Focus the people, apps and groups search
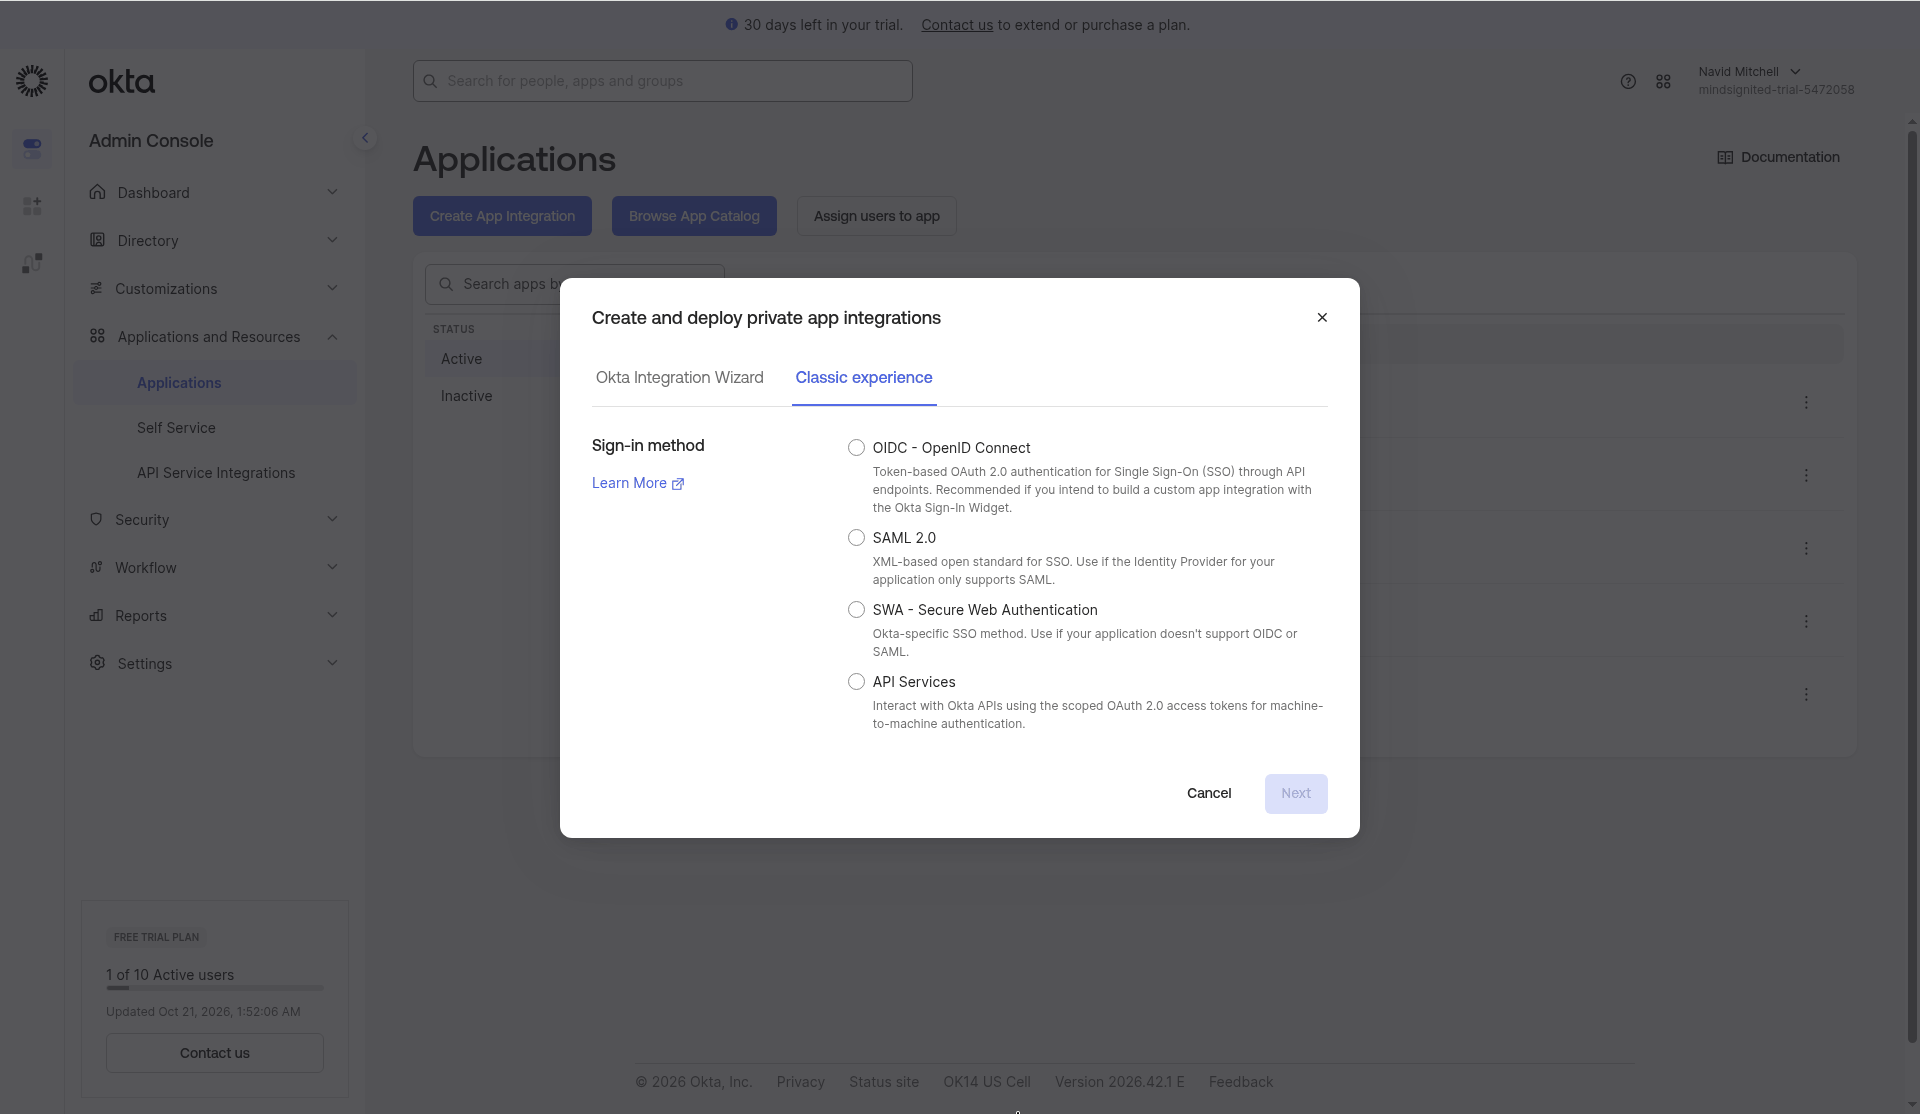The image size is (1920, 1114). pos(662,81)
